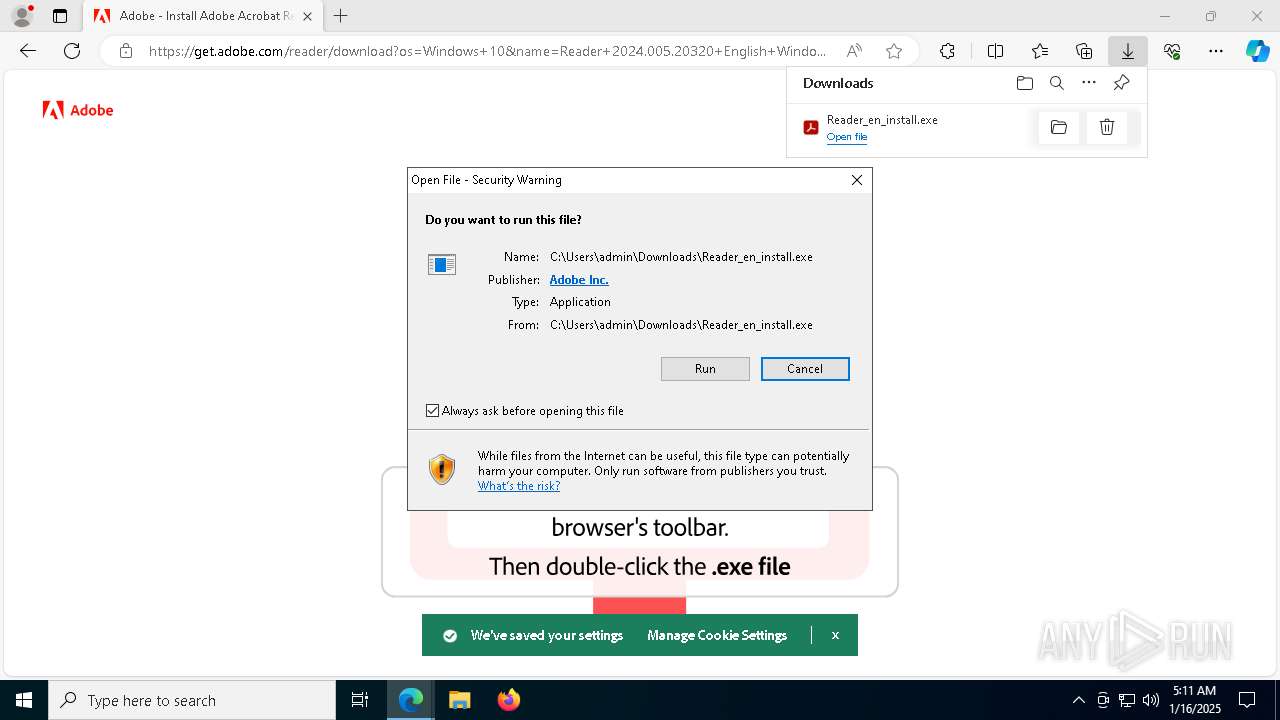This screenshot has width=1280, height=720.
Task: Open more options in Downloads panel
Action: tap(1089, 83)
